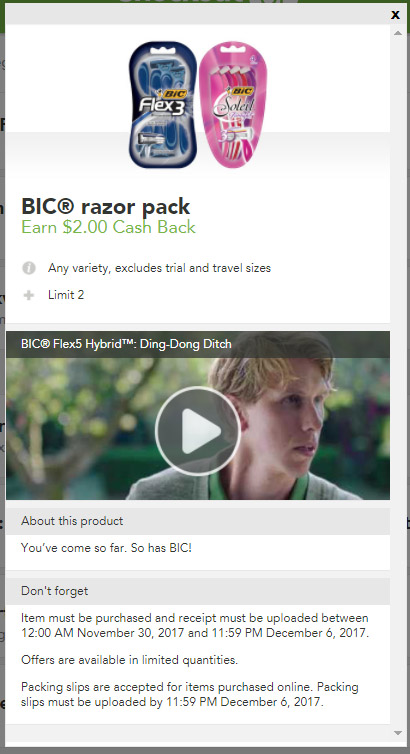The width and height of the screenshot is (410, 754).
Task: Click the scrollbar track in the popup
Action: [x=398, y=383]
